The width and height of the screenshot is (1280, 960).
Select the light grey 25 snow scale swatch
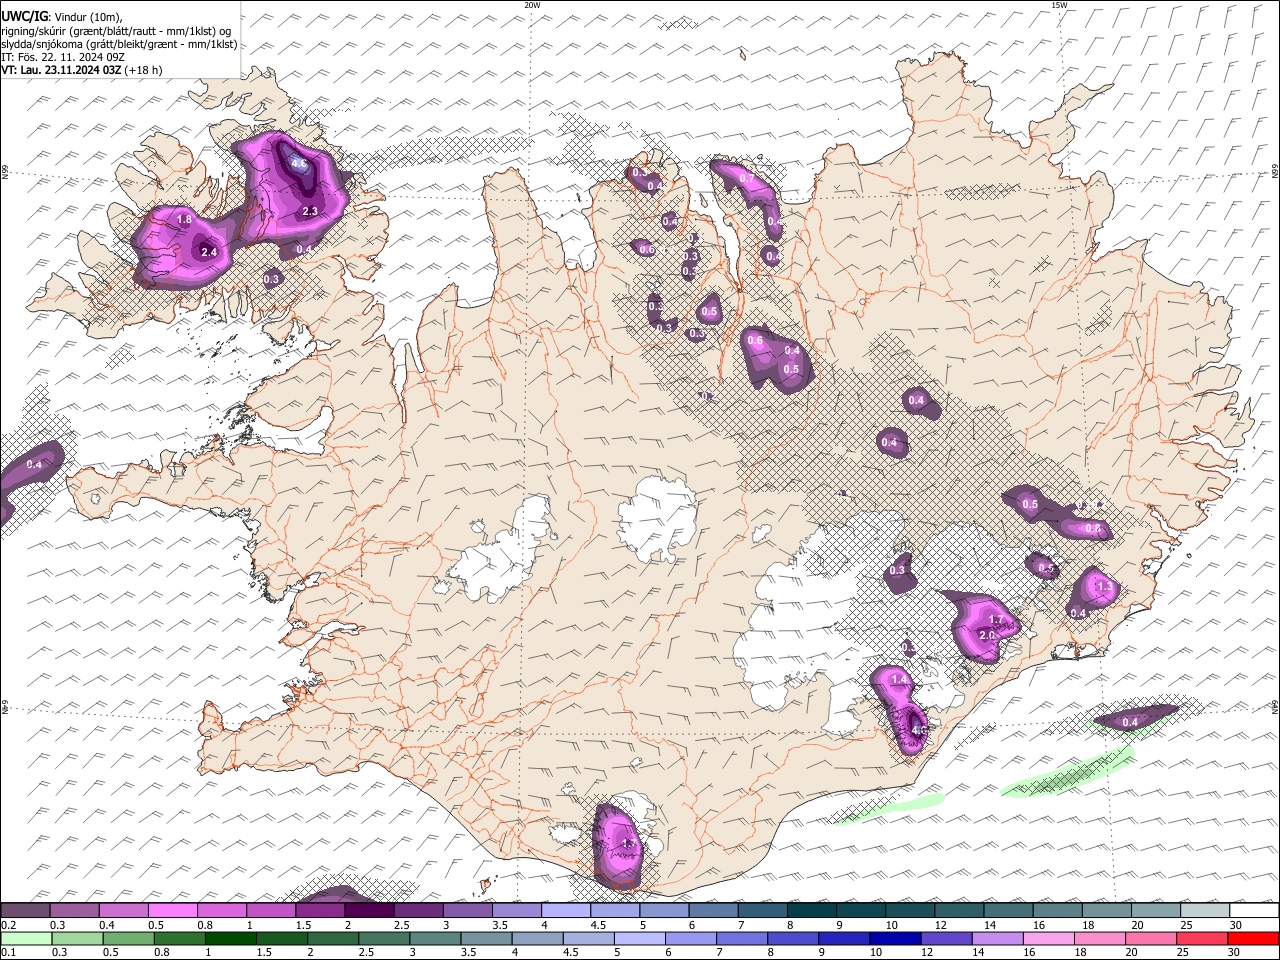[1206, 911]
